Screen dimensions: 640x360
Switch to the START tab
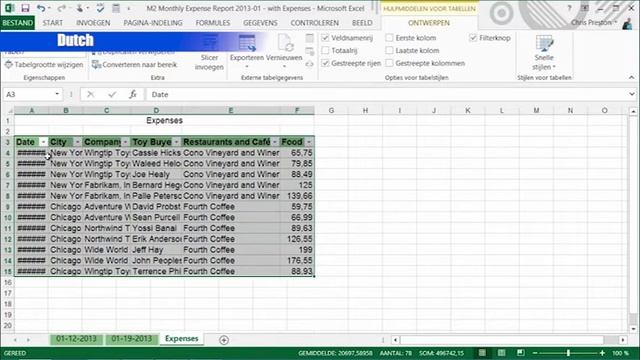point(53,23)
